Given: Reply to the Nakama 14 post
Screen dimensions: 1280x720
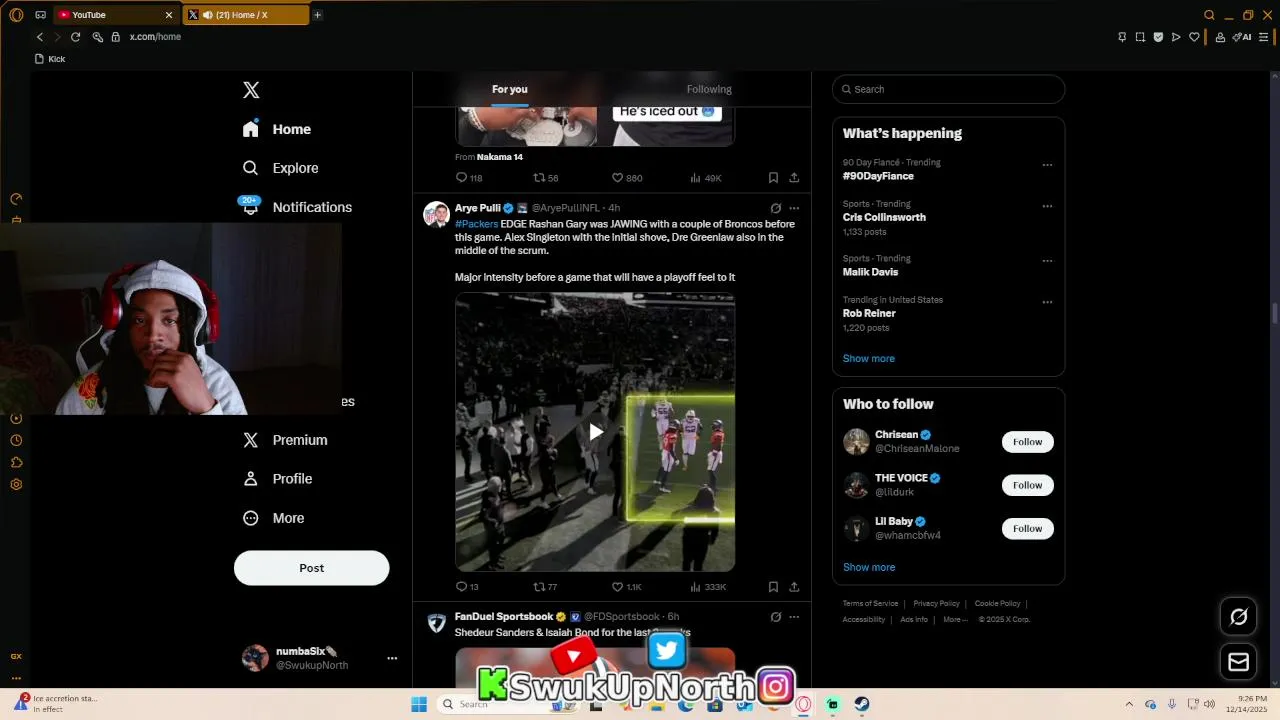Looking at the screenshot, I should 469,178.
